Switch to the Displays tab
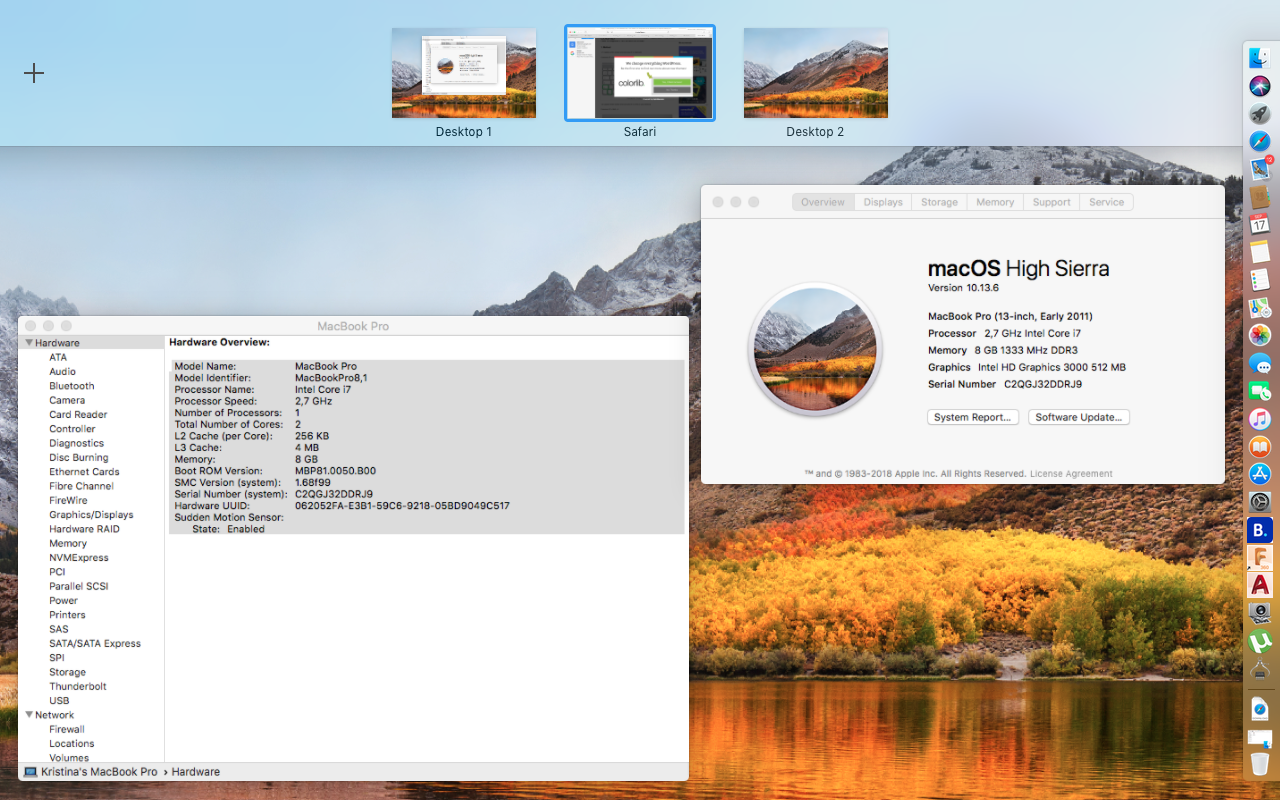This screenshot has width=1280, height=800. [883, 202]
